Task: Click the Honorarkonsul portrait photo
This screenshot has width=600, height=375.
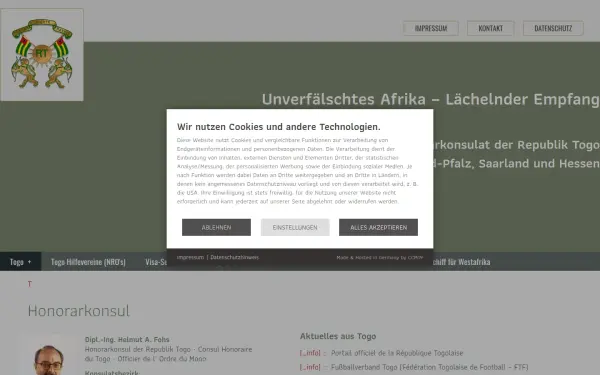Action: (x=49, y=356)
